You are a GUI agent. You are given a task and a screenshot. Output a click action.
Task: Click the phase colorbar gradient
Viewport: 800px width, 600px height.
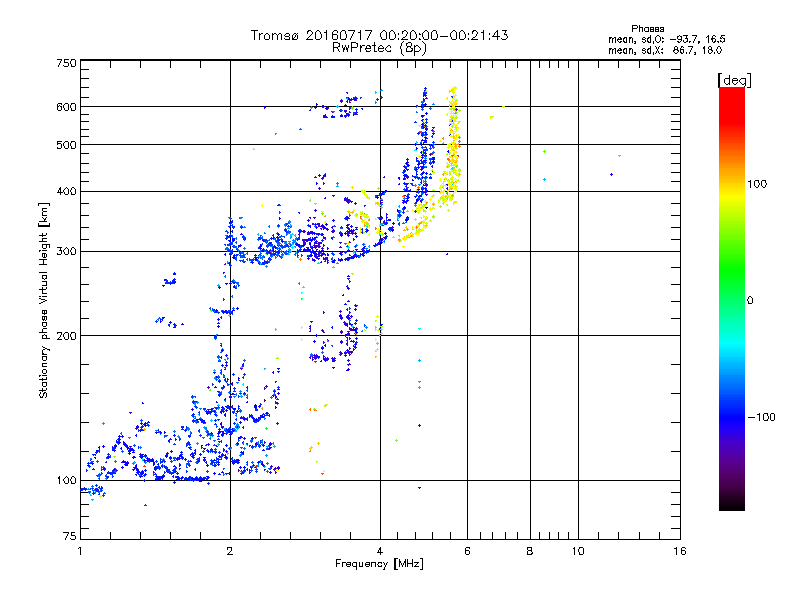tap(732, 298)
